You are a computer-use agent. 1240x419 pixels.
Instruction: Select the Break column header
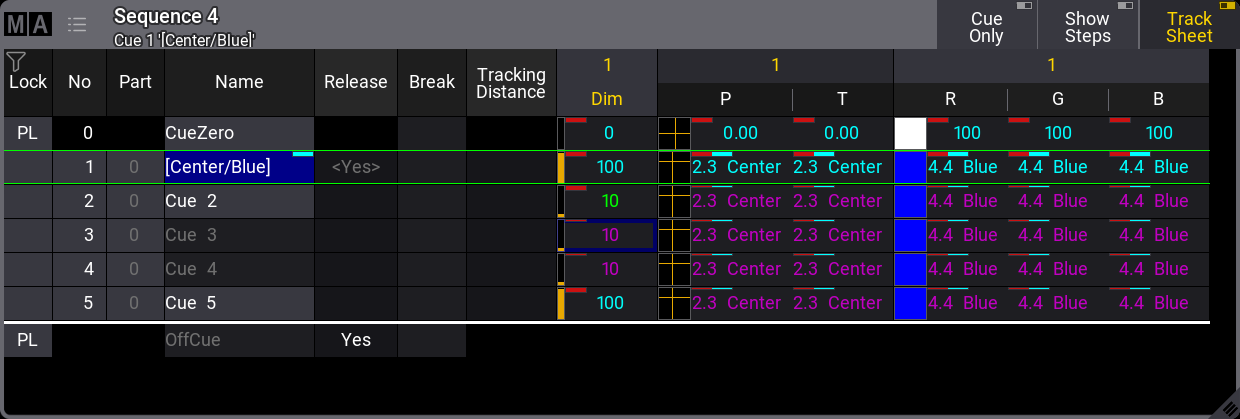point(432,82)
